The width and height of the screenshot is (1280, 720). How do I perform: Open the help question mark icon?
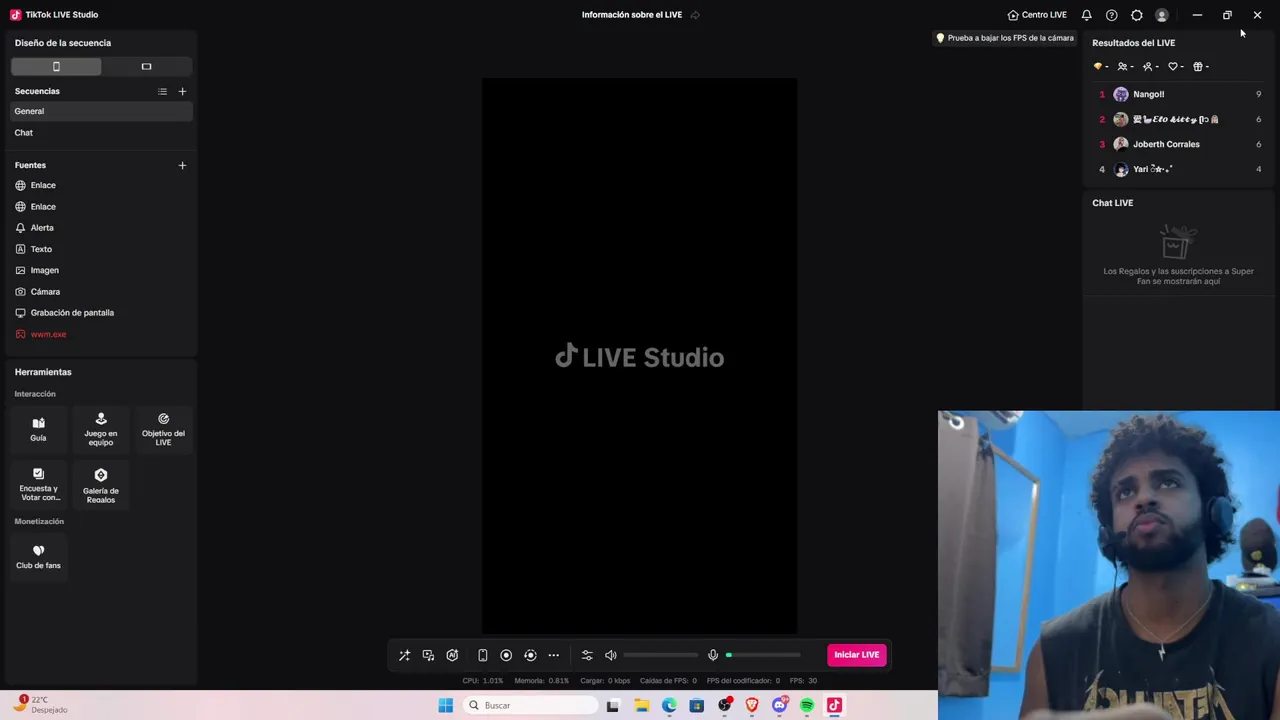point(1111,15)
